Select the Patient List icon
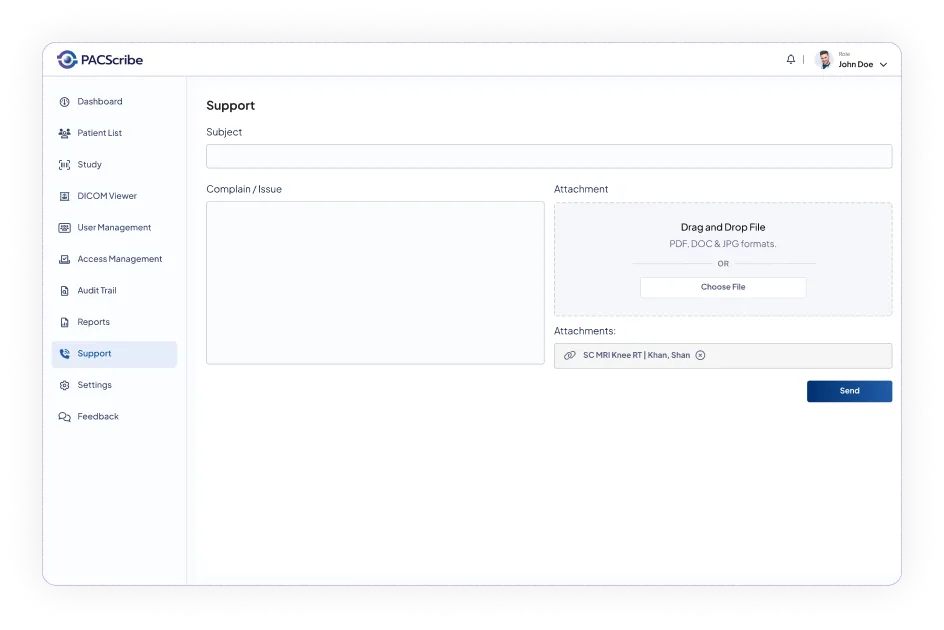Screen dimensions: 944x630 pyautogui.click(x=65, y=132)
